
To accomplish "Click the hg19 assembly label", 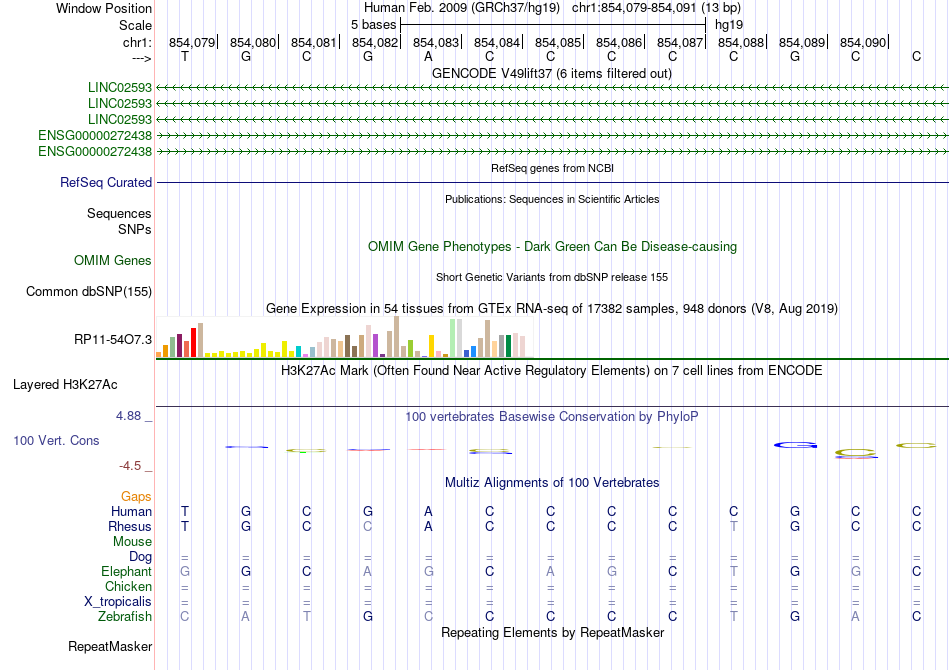I will tap(729, 25).
